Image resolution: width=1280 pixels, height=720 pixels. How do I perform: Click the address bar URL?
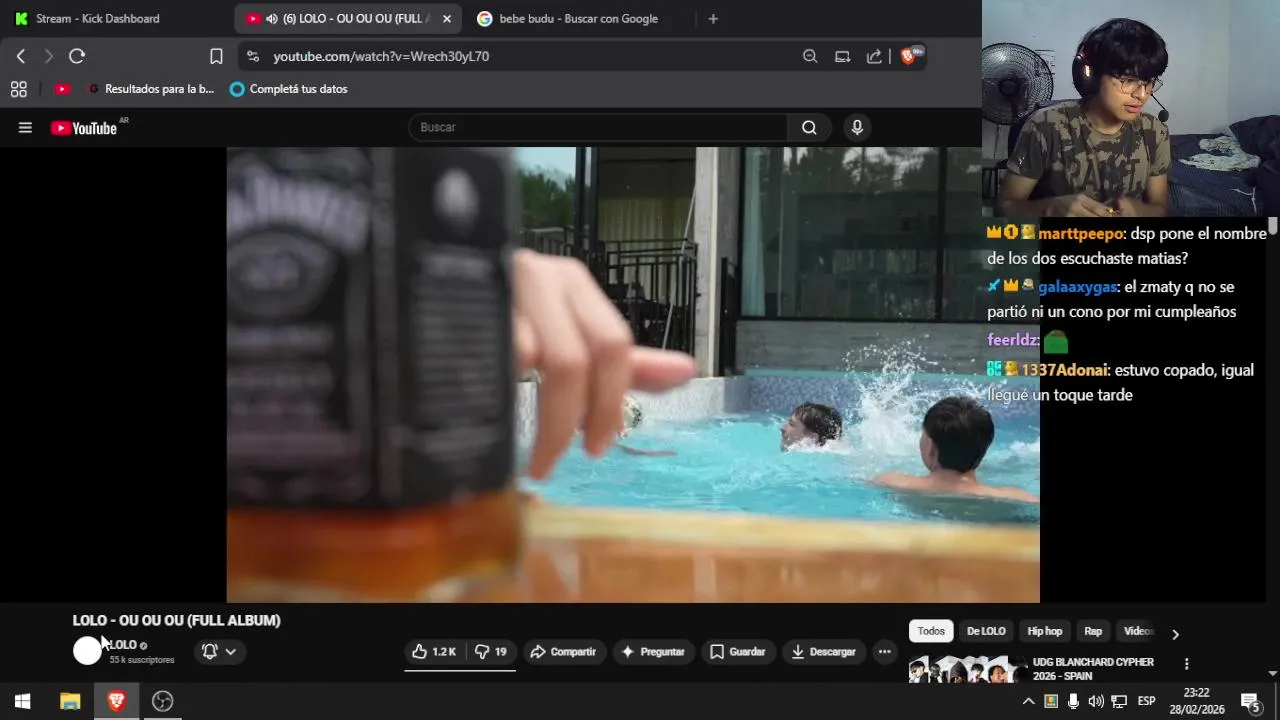pos(381,57)
